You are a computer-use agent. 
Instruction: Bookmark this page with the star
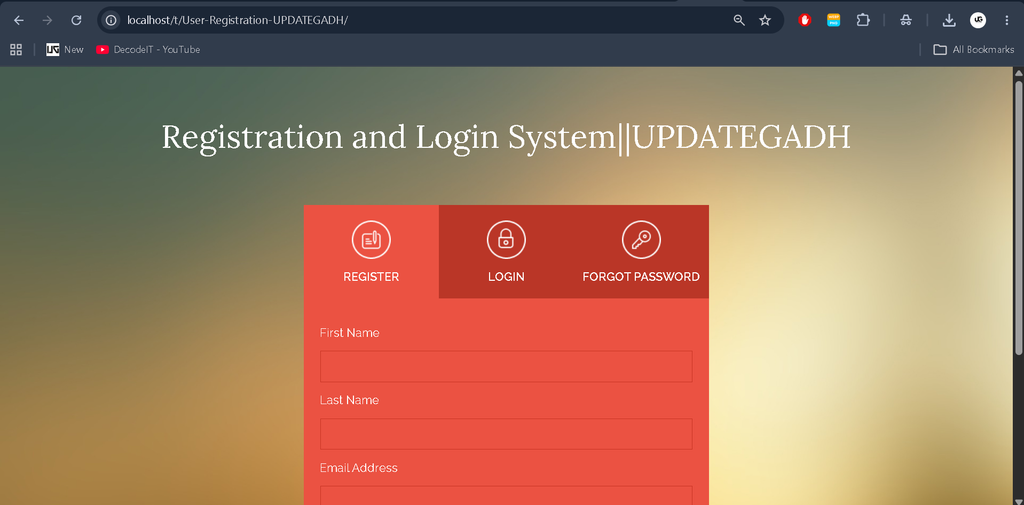tap(765, 20)
